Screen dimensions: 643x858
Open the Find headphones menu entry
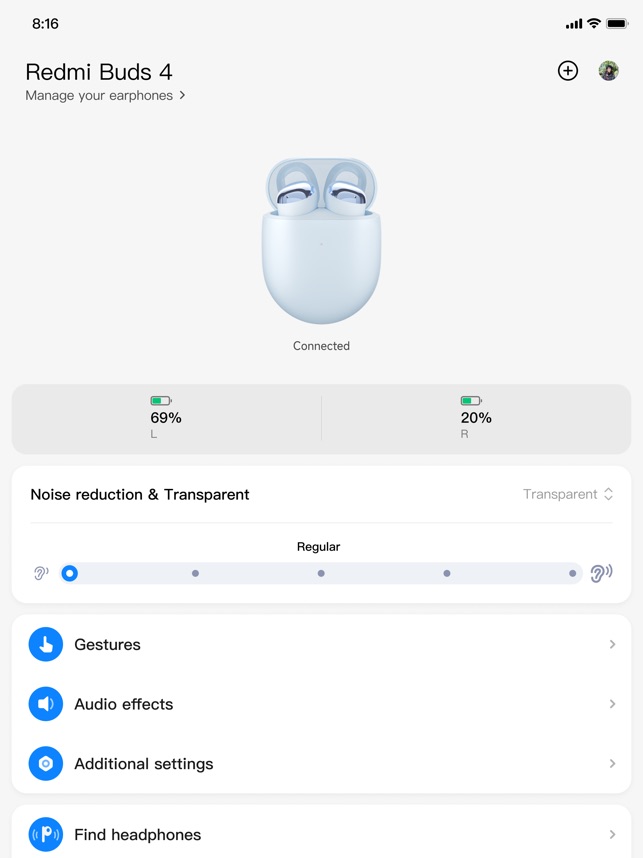(321, 834)
